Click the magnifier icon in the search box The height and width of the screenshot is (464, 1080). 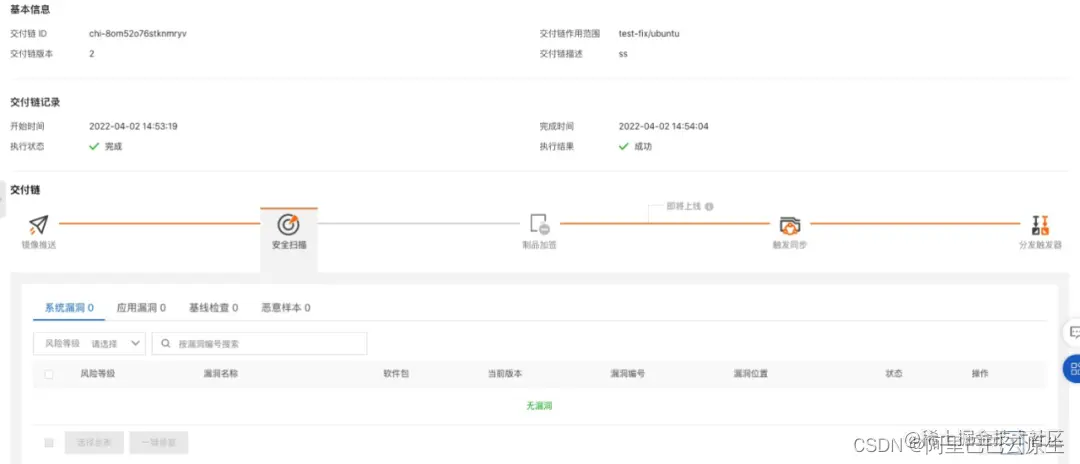[166, 344]
